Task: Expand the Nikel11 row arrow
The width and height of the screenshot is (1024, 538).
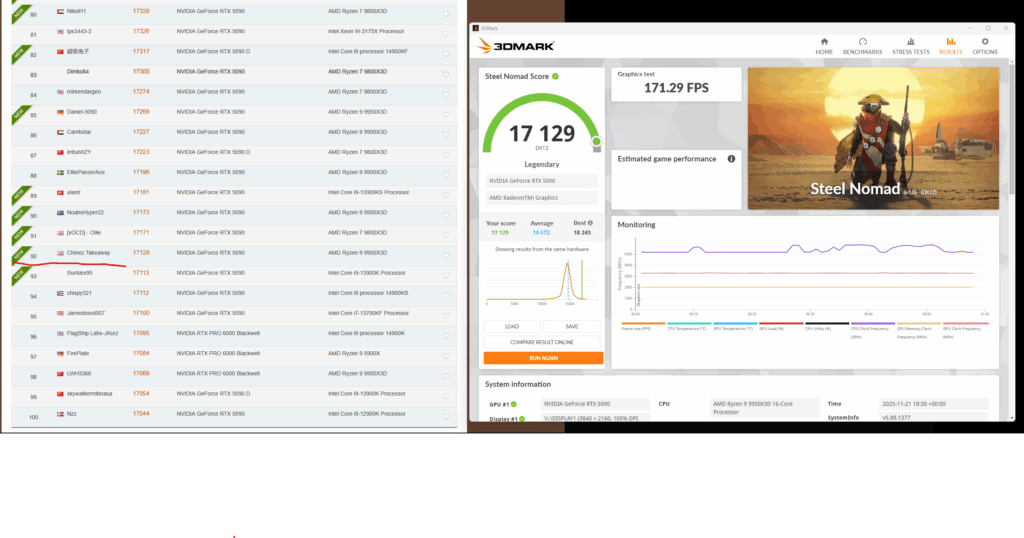Action: point(446,14)
